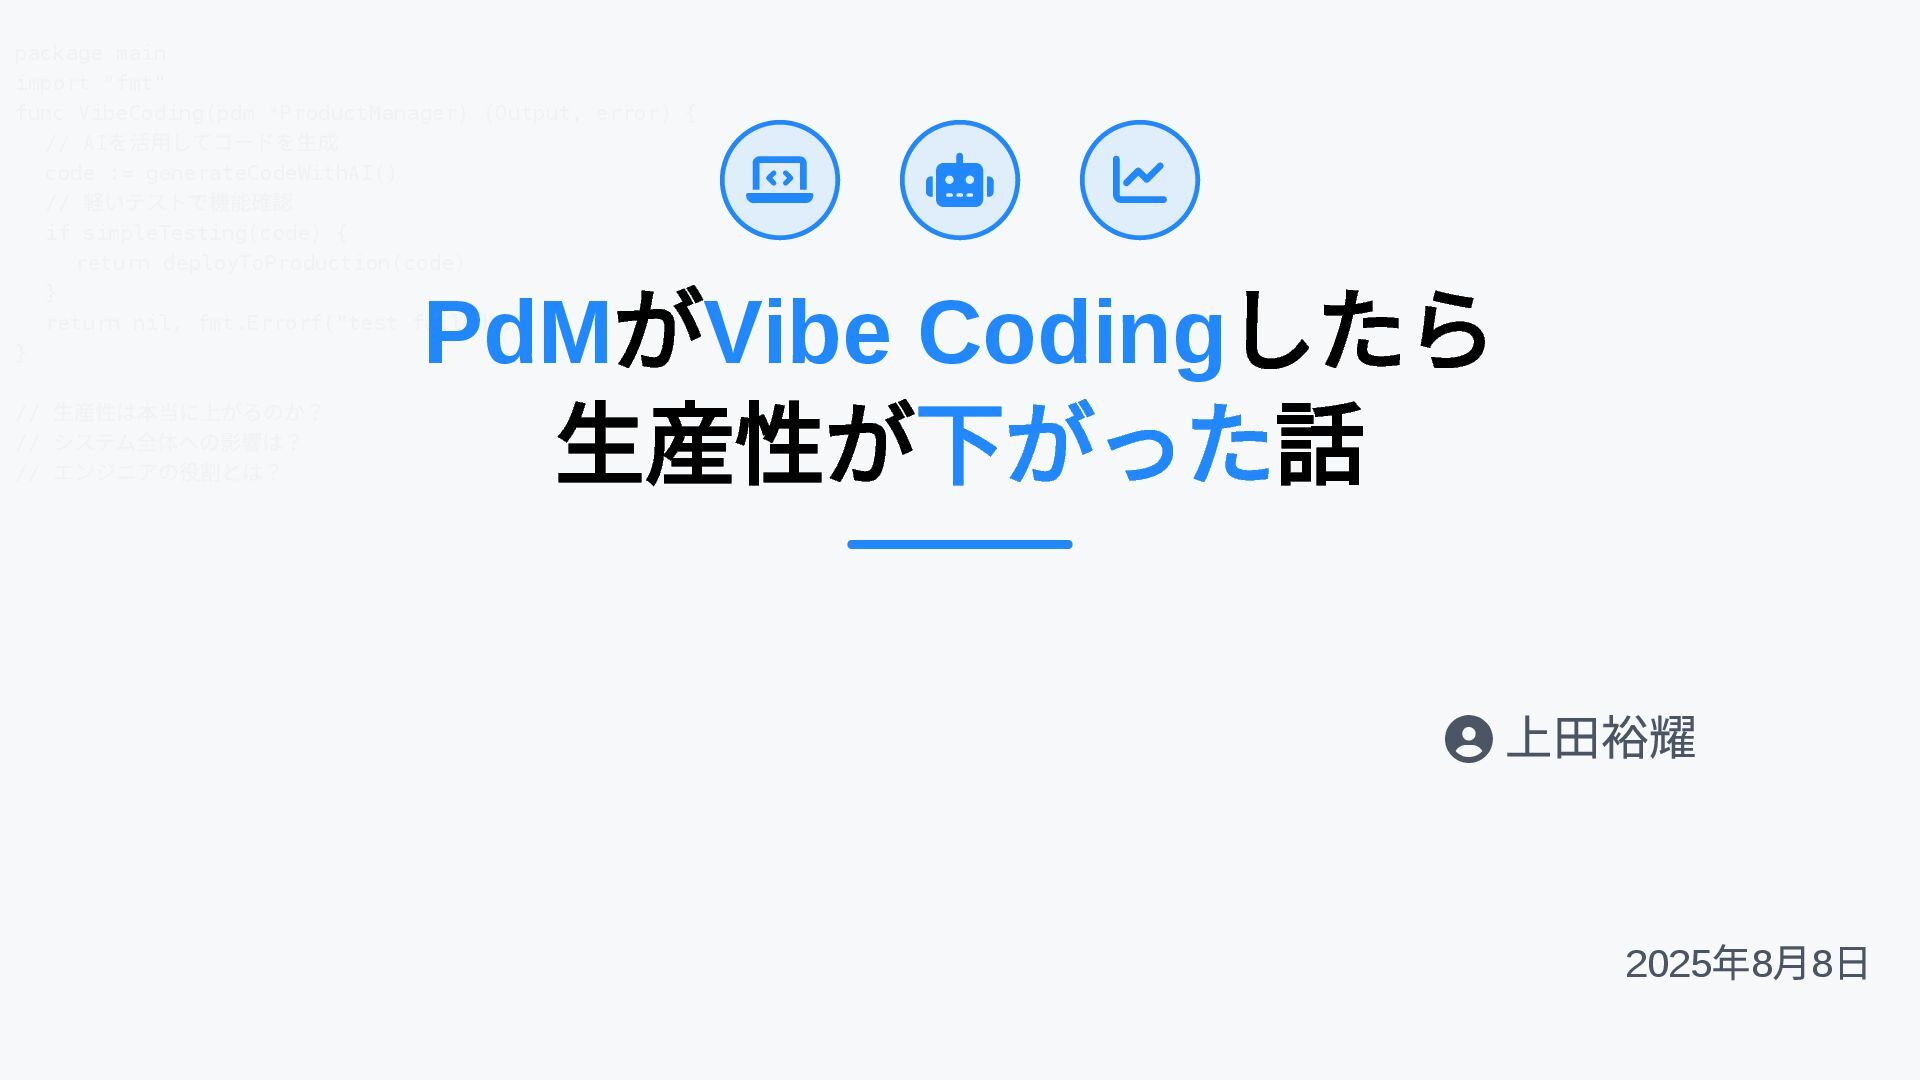Click the "生産性が" text in second line
Viewport: 1920px width, 1080px height.
click(736, 443)
